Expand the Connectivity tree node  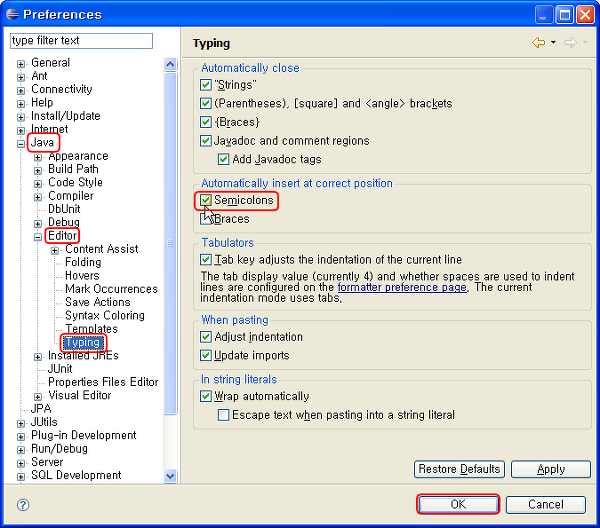click(21, 91)
